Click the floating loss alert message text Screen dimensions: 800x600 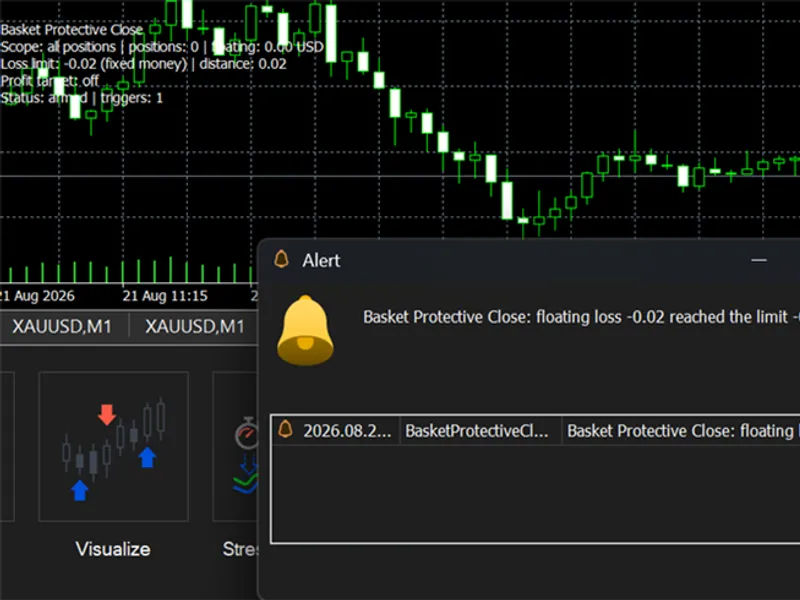(x=581, y=317)
